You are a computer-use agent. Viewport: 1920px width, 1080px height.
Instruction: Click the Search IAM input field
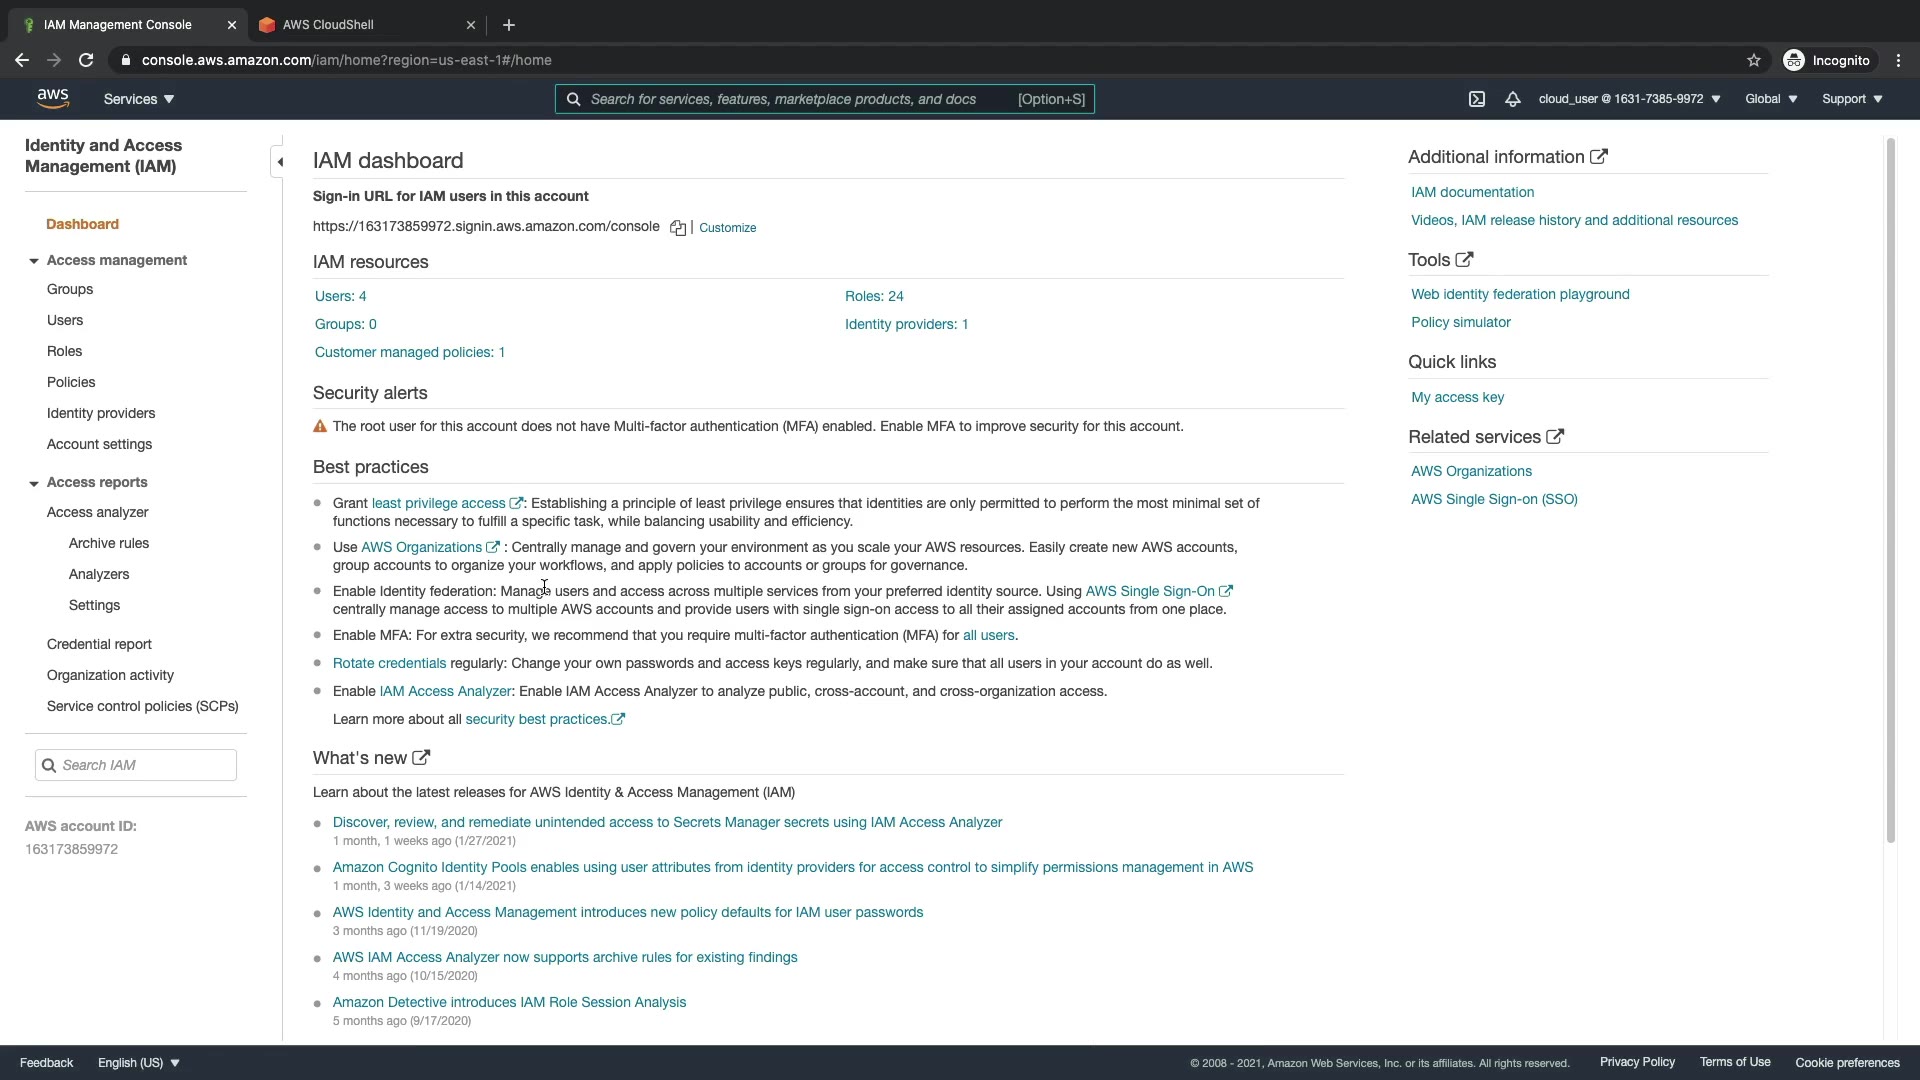pyautogui.click(x=145, y=765)
